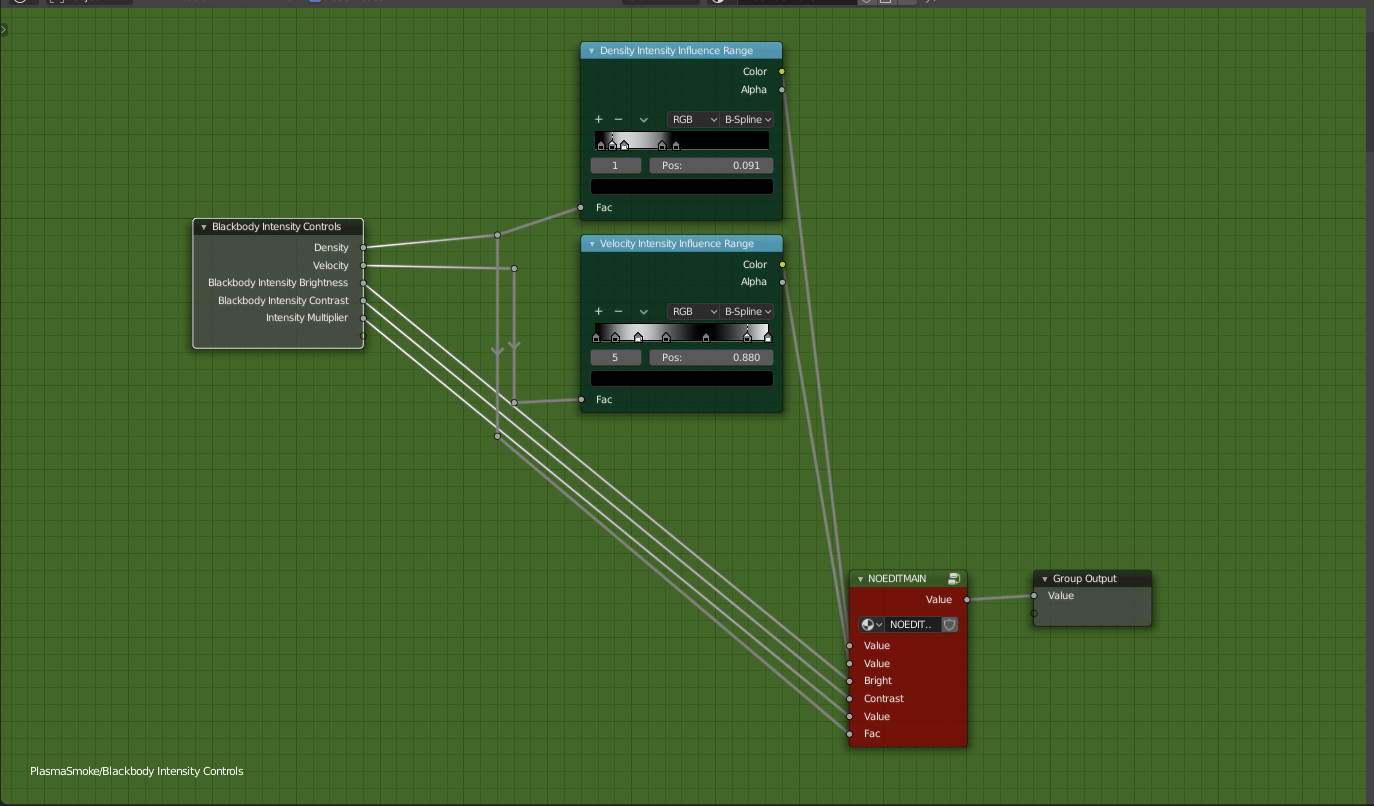Click the Pos value field on the Density ramp

click(711, 165)
